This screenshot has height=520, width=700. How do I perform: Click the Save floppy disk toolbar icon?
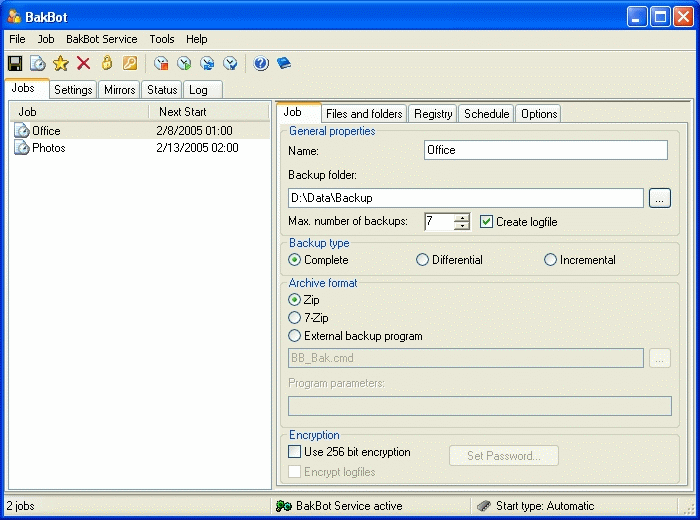click(x=15, y=63)
